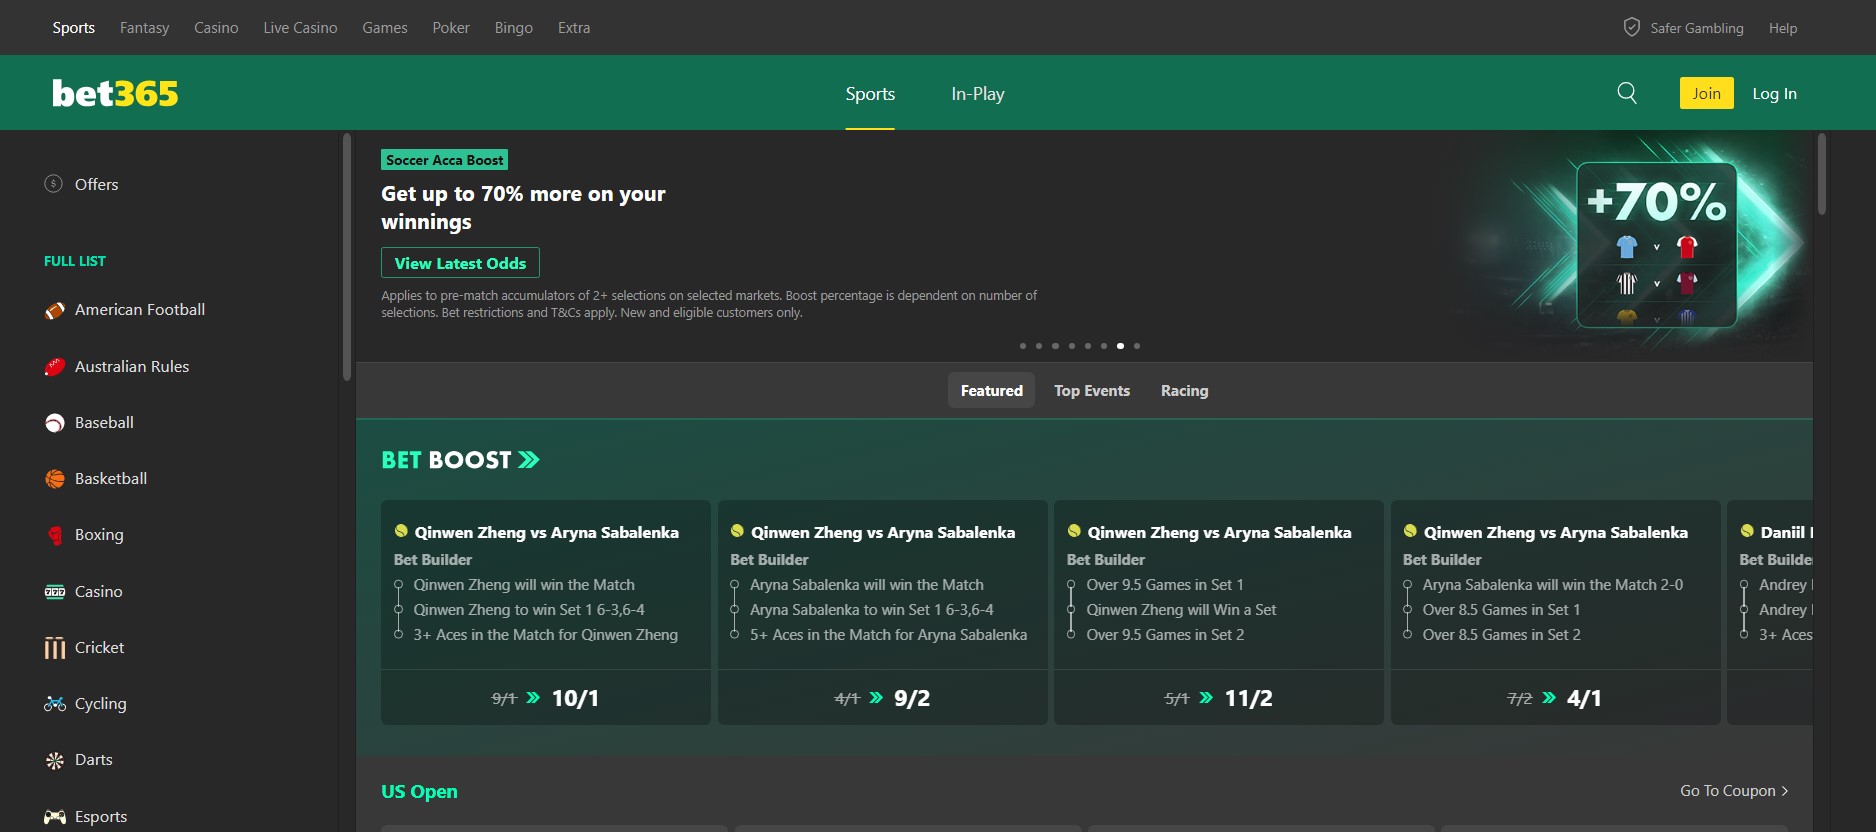Select the 7/2 to 4/1 boosted odds

[x=1556, y=698]
